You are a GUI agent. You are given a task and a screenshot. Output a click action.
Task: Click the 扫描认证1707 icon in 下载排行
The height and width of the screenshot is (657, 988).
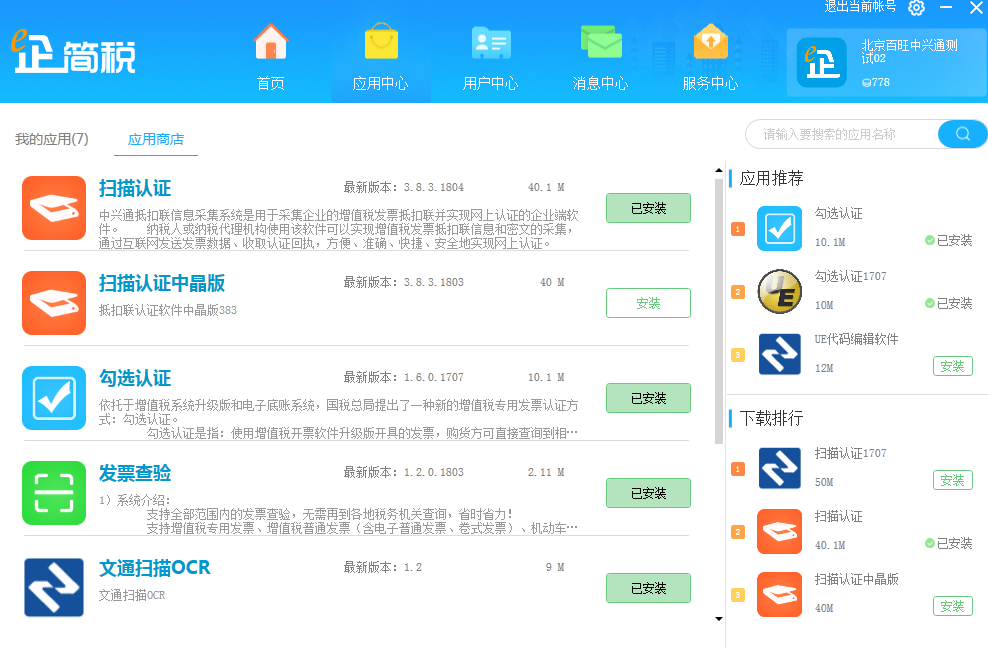click(779, 468)
